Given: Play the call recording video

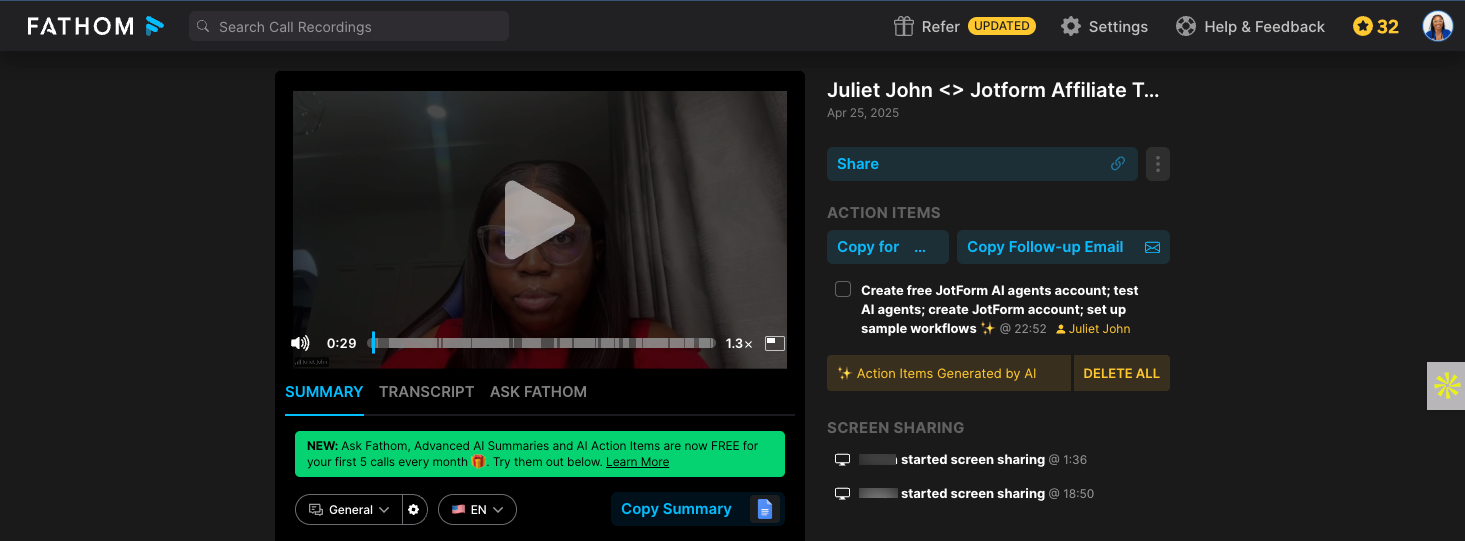Looking at the screenshot, I should click(x=539, y=220).
